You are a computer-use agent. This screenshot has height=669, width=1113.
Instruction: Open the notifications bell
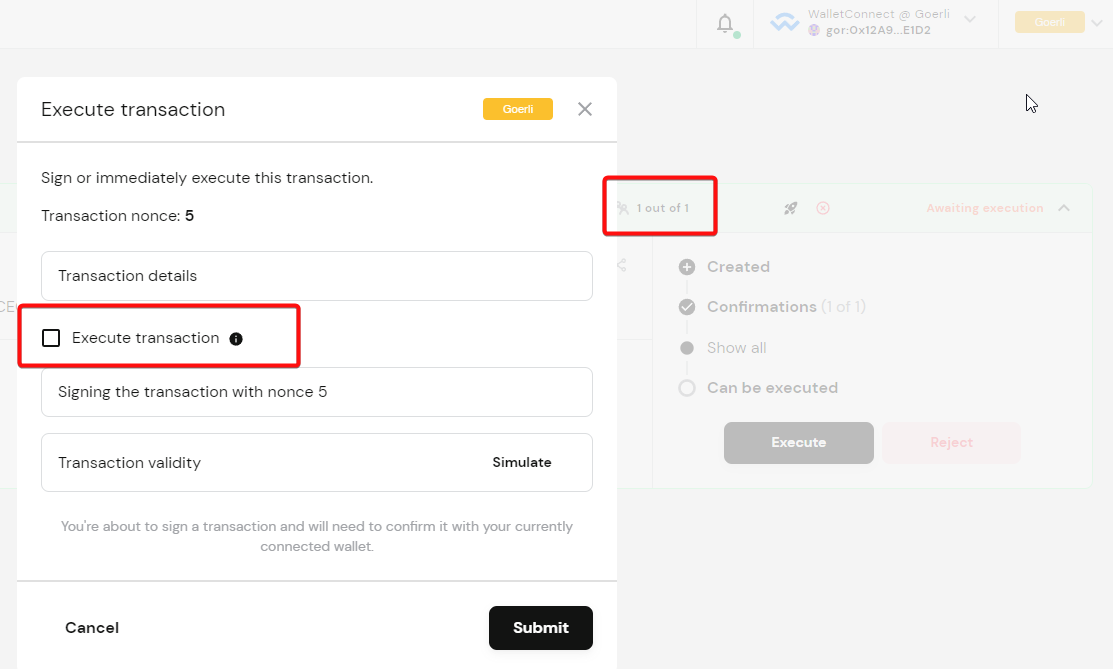click(725, 21)
